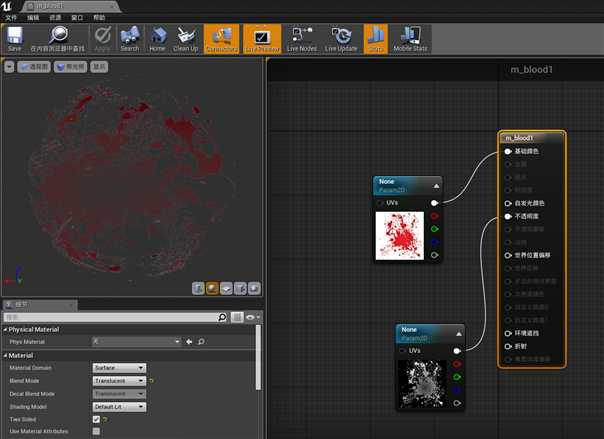Screen dimensions: 604x439
Task: Open the Blend Mode dropdown
Action: pos(119,380)
